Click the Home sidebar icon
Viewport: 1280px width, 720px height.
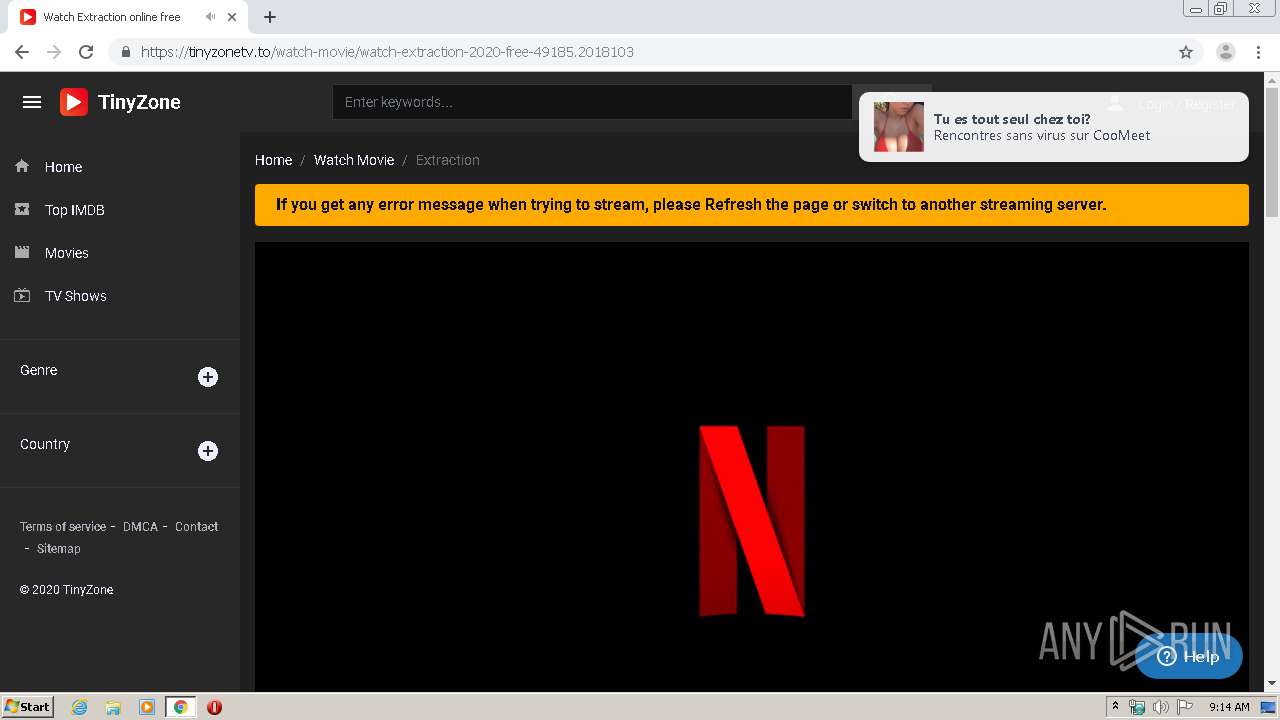click(22, 166)
